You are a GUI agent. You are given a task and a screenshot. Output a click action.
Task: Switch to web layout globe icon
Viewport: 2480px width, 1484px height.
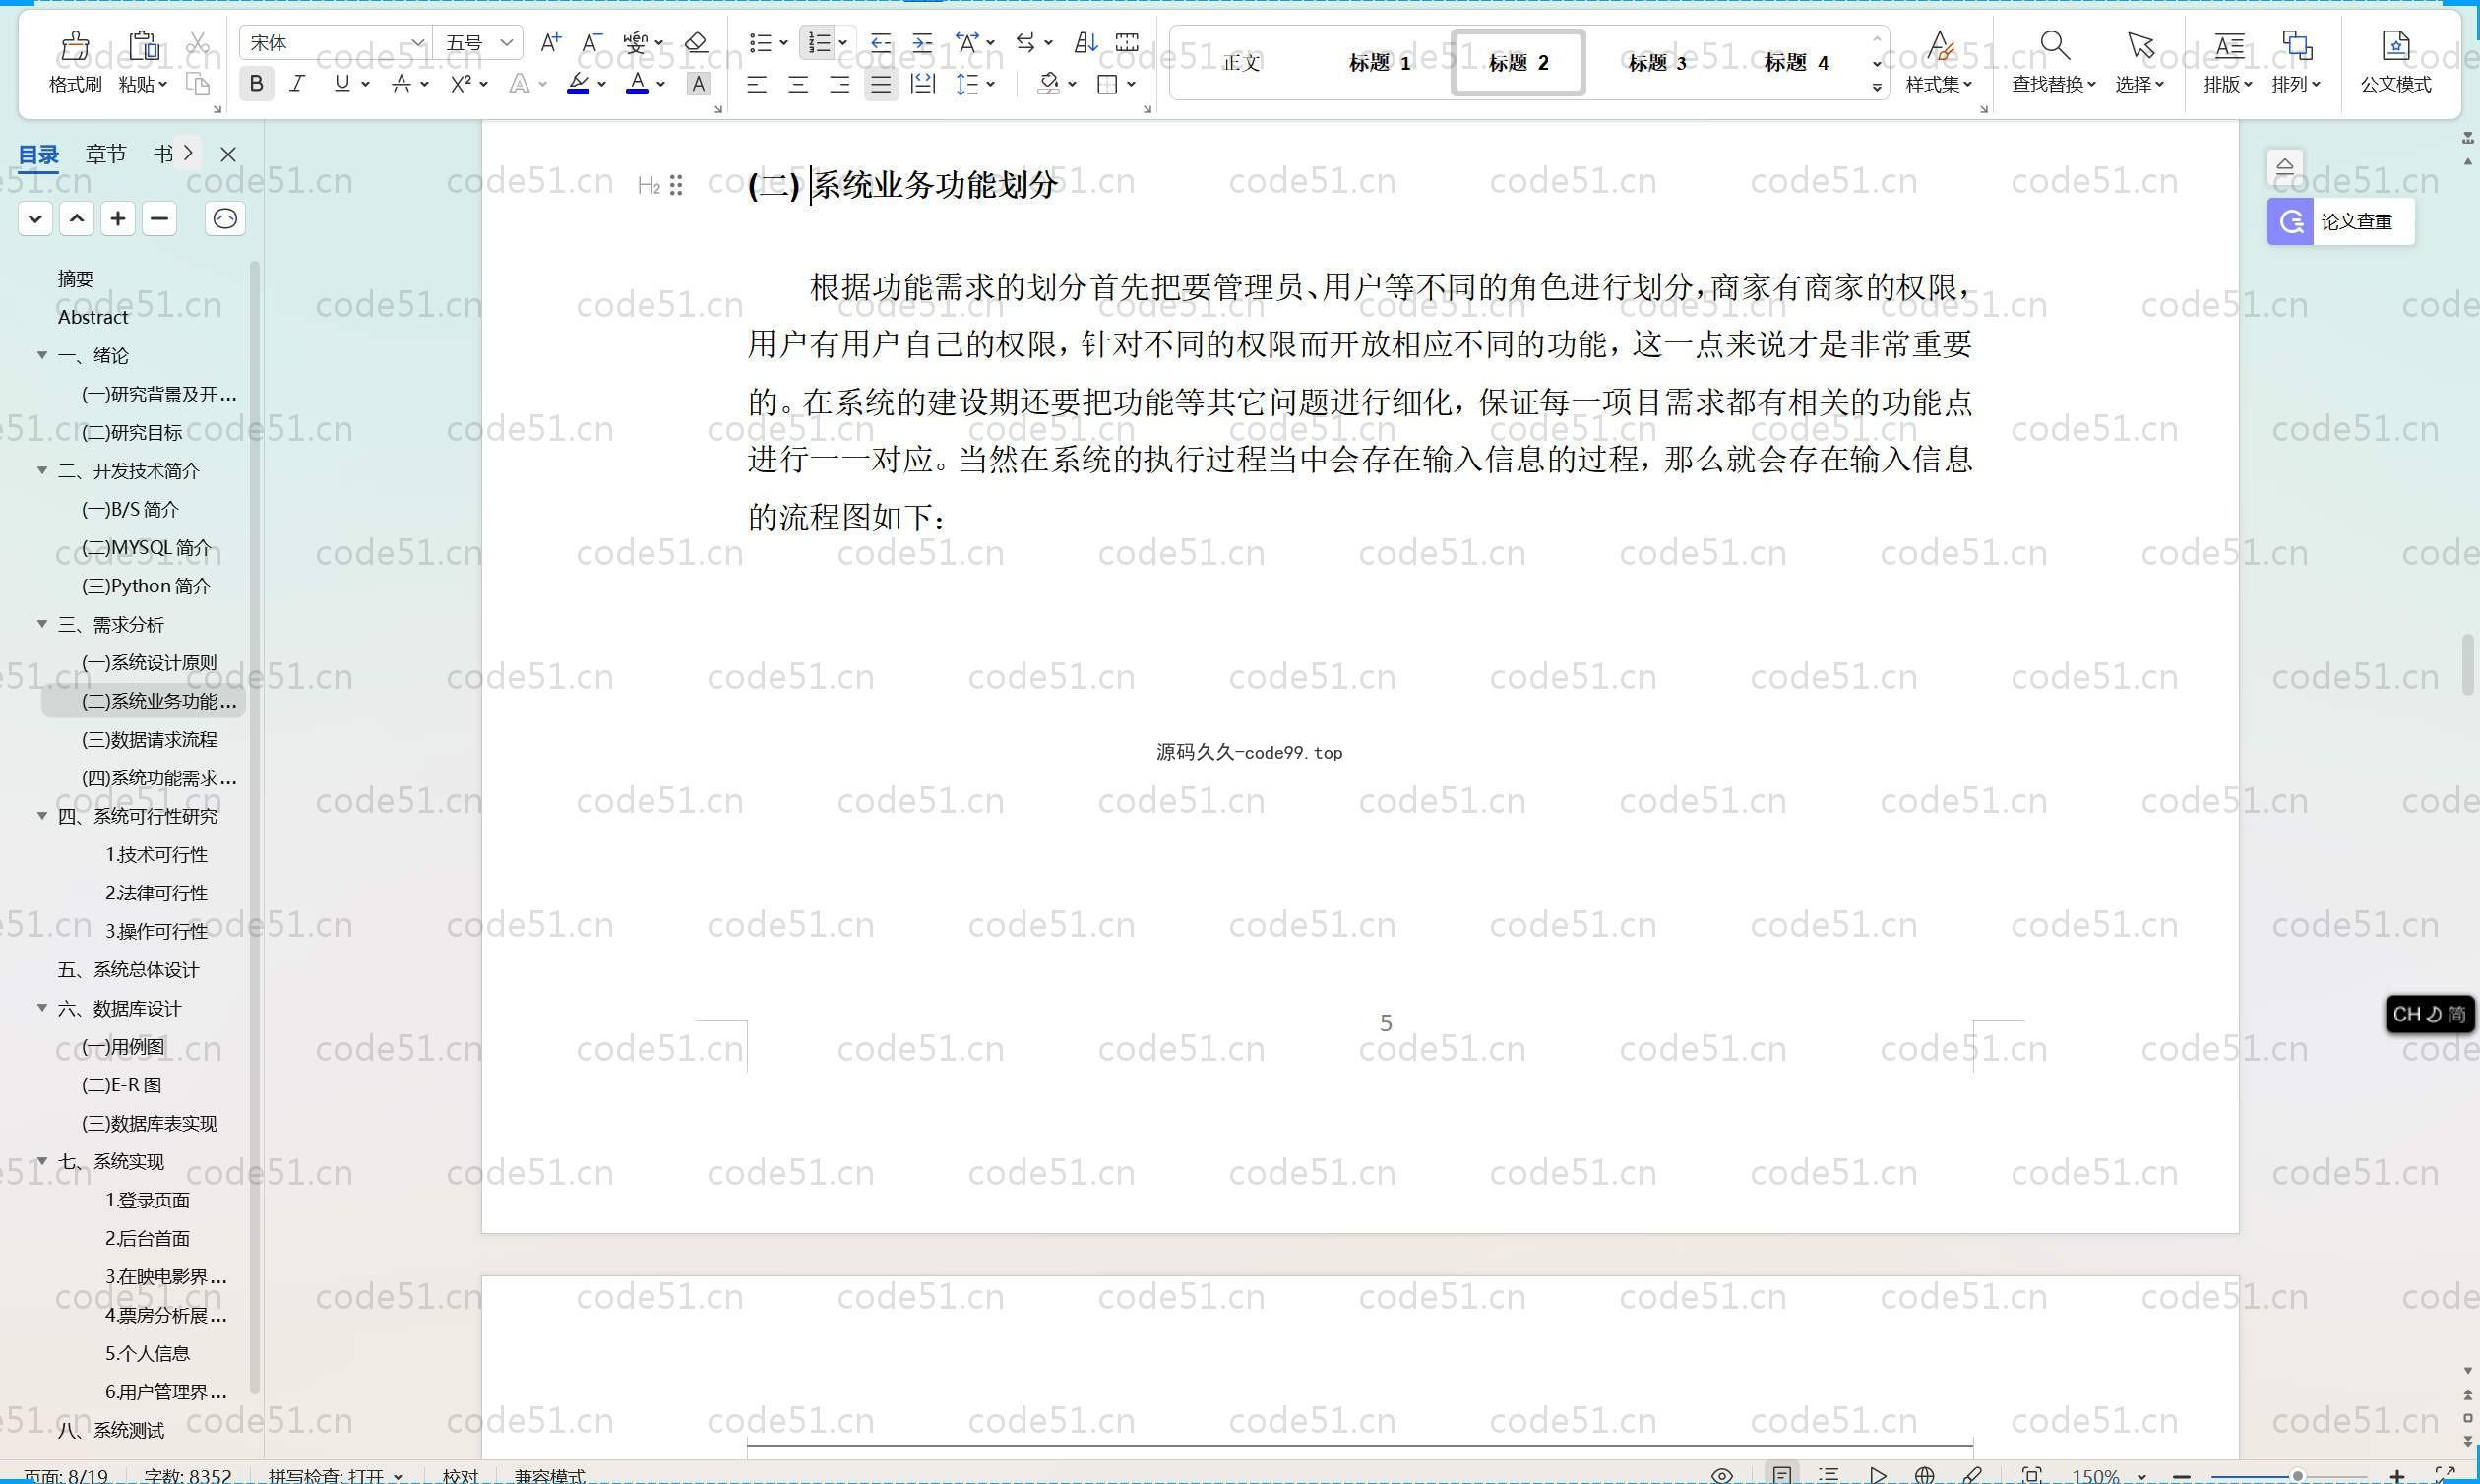(x=1924, y=1475)
